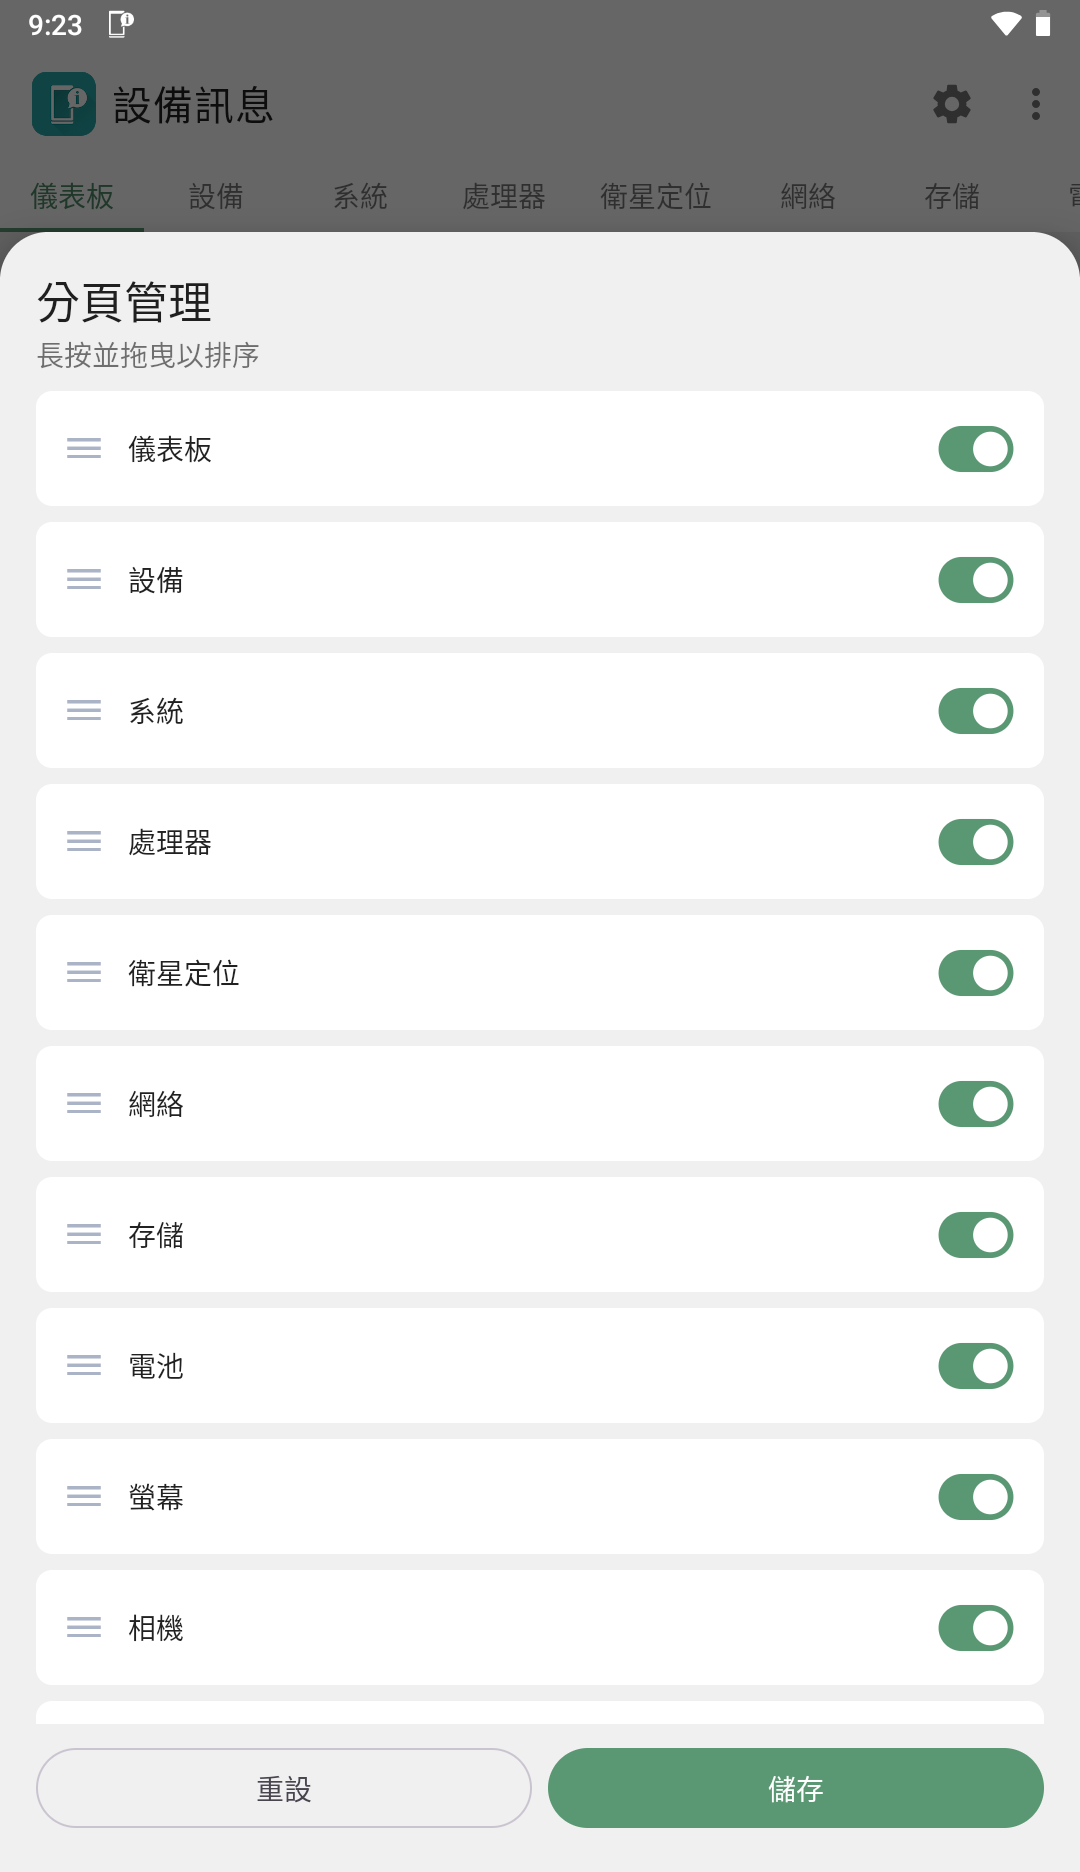Tap the 相機 row label
The height and width of the screenshot is (1872, 1080).
coord(156,1628)
